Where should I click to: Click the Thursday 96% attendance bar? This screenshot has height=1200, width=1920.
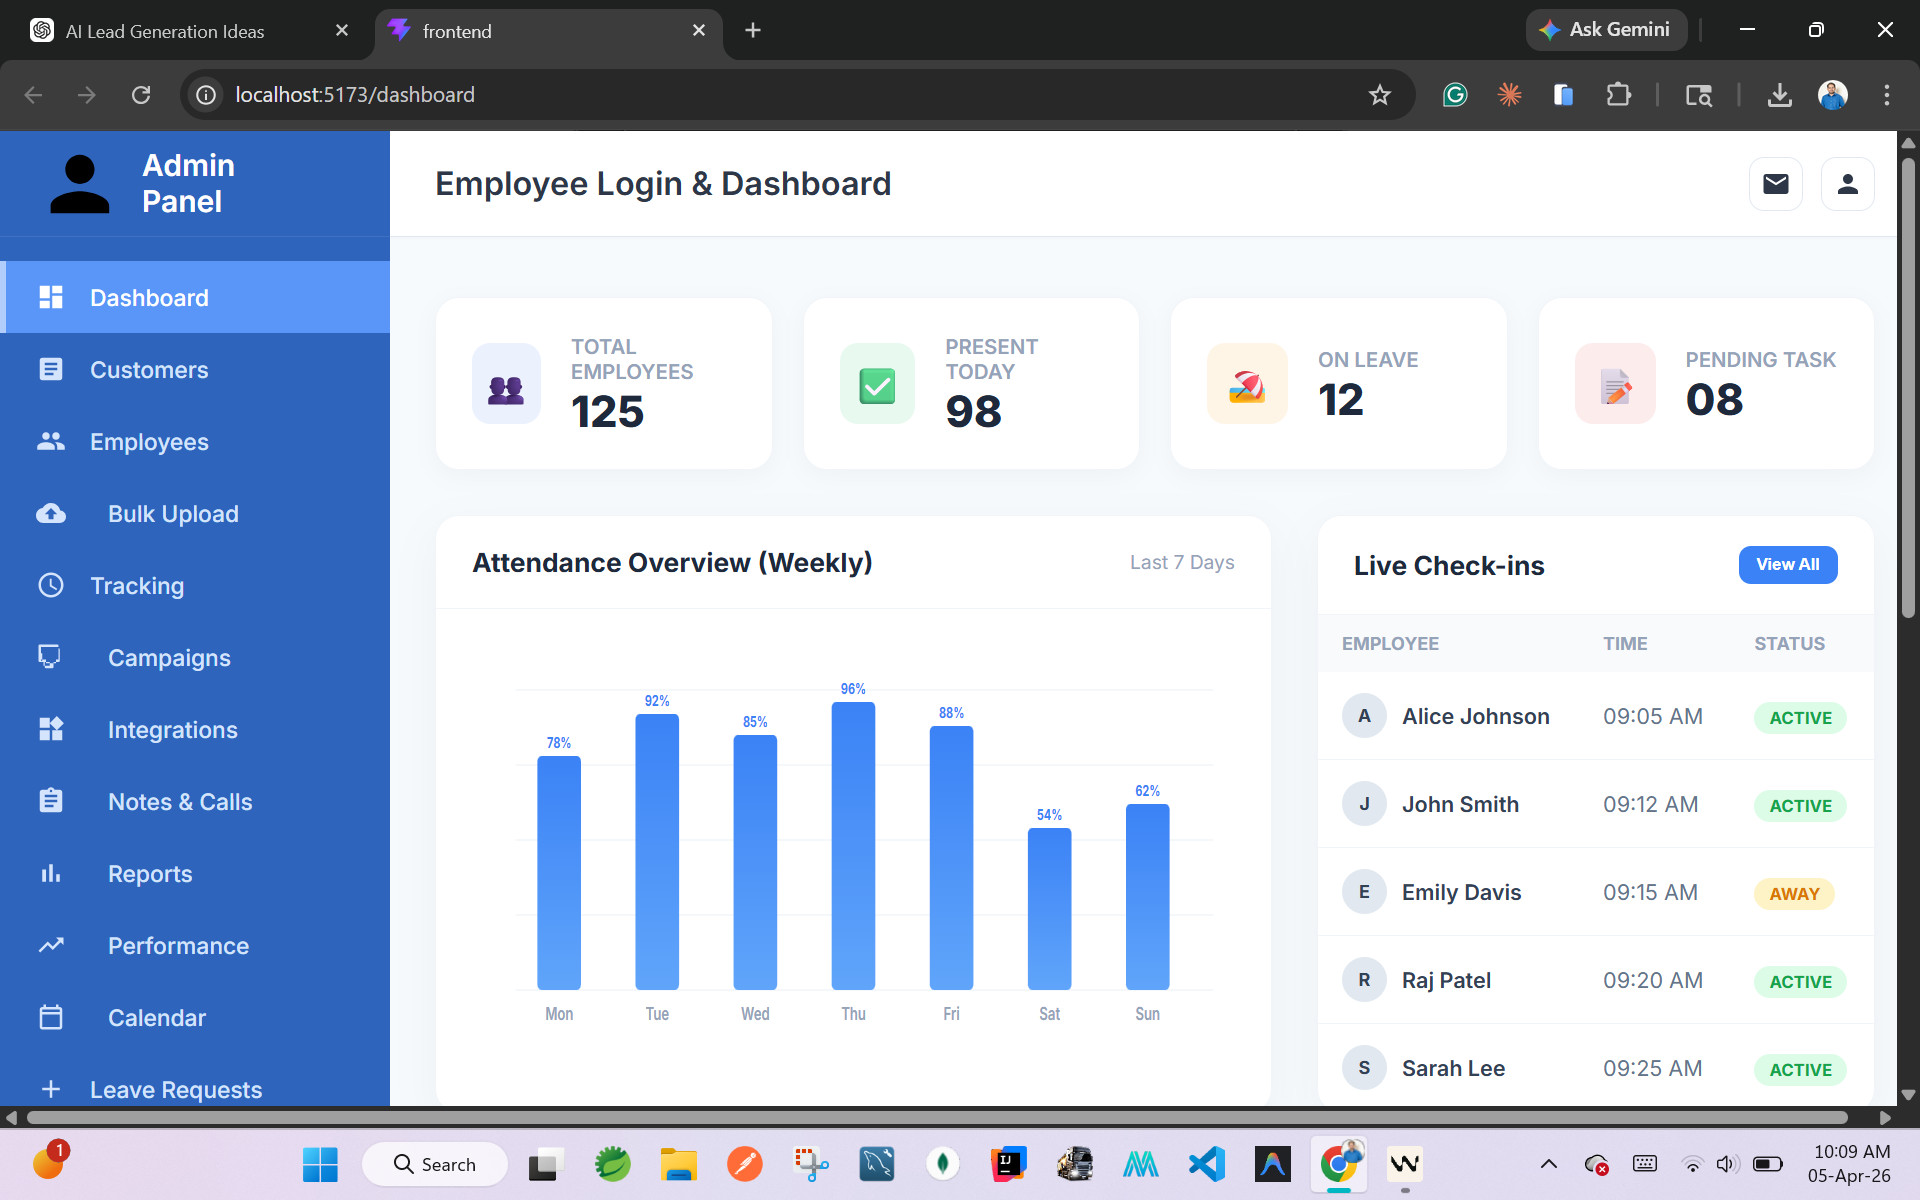tap(853, 846)
